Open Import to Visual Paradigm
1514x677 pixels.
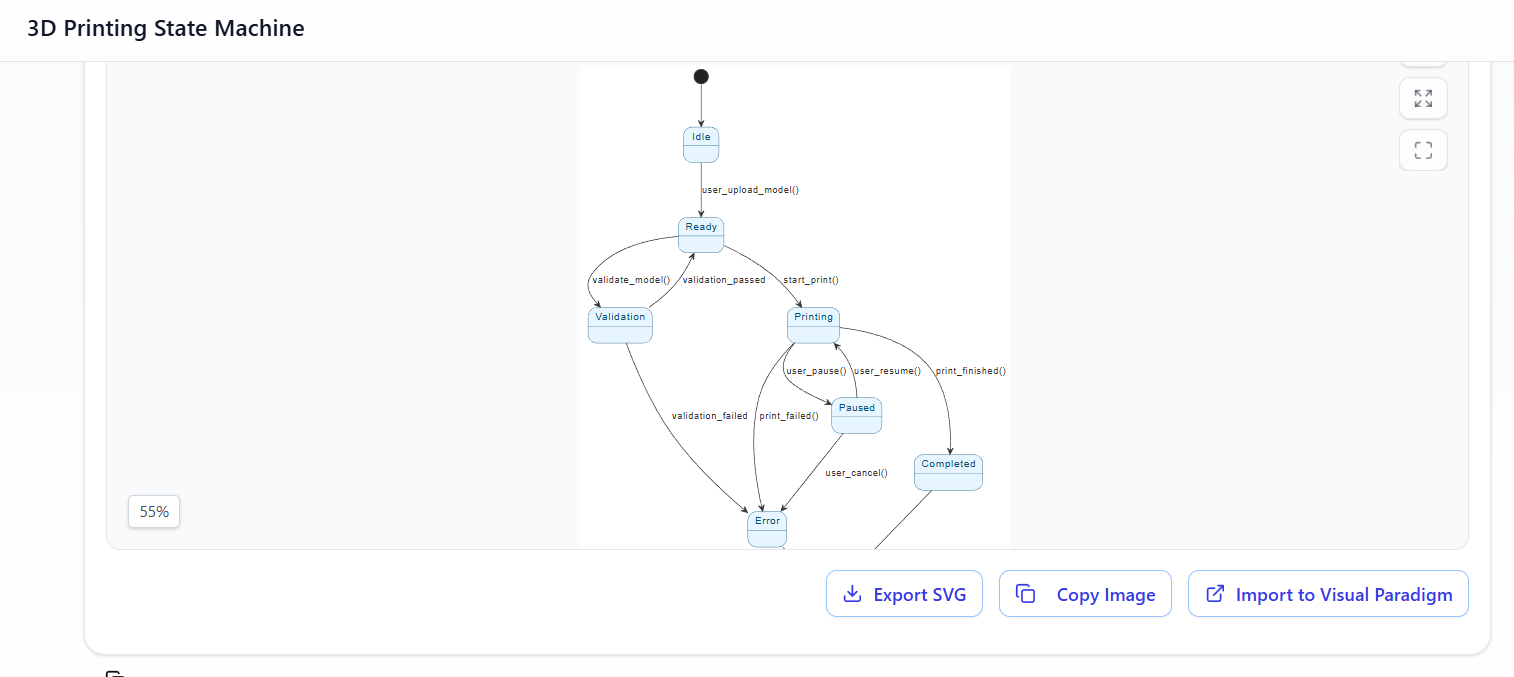point(1328,594)
